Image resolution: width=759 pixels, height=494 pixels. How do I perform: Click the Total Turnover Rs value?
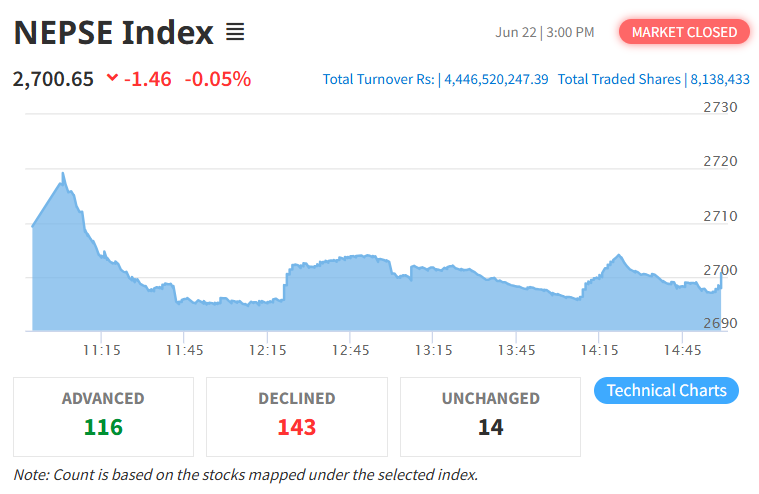[496, 79]
